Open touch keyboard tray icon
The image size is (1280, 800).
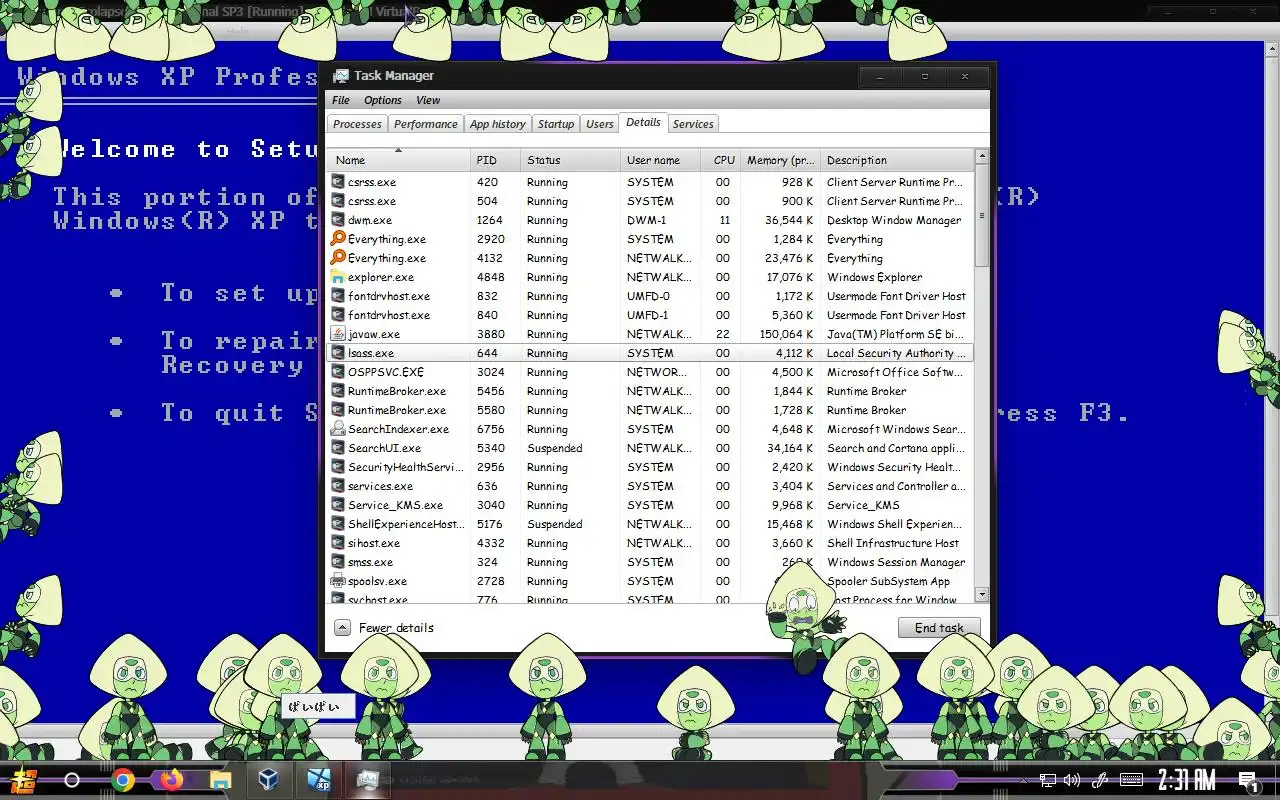[x=1131, y=780]
